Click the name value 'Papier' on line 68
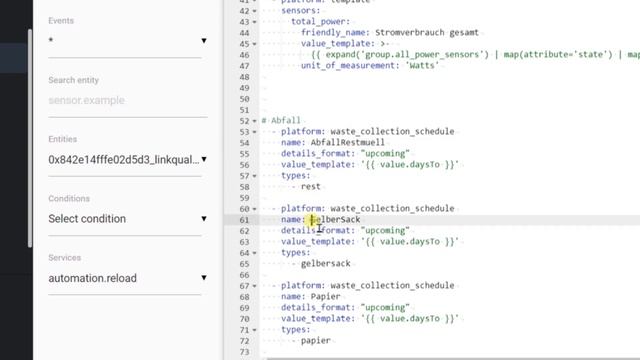 pyautogui.click(x=325, y=297)
